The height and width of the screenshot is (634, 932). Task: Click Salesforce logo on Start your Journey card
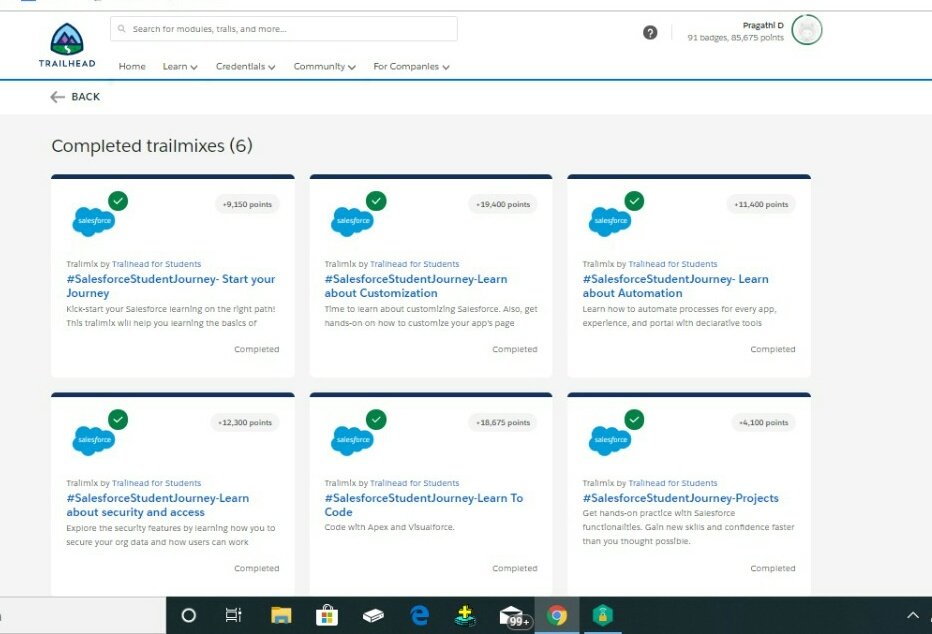tap(93, 220)
